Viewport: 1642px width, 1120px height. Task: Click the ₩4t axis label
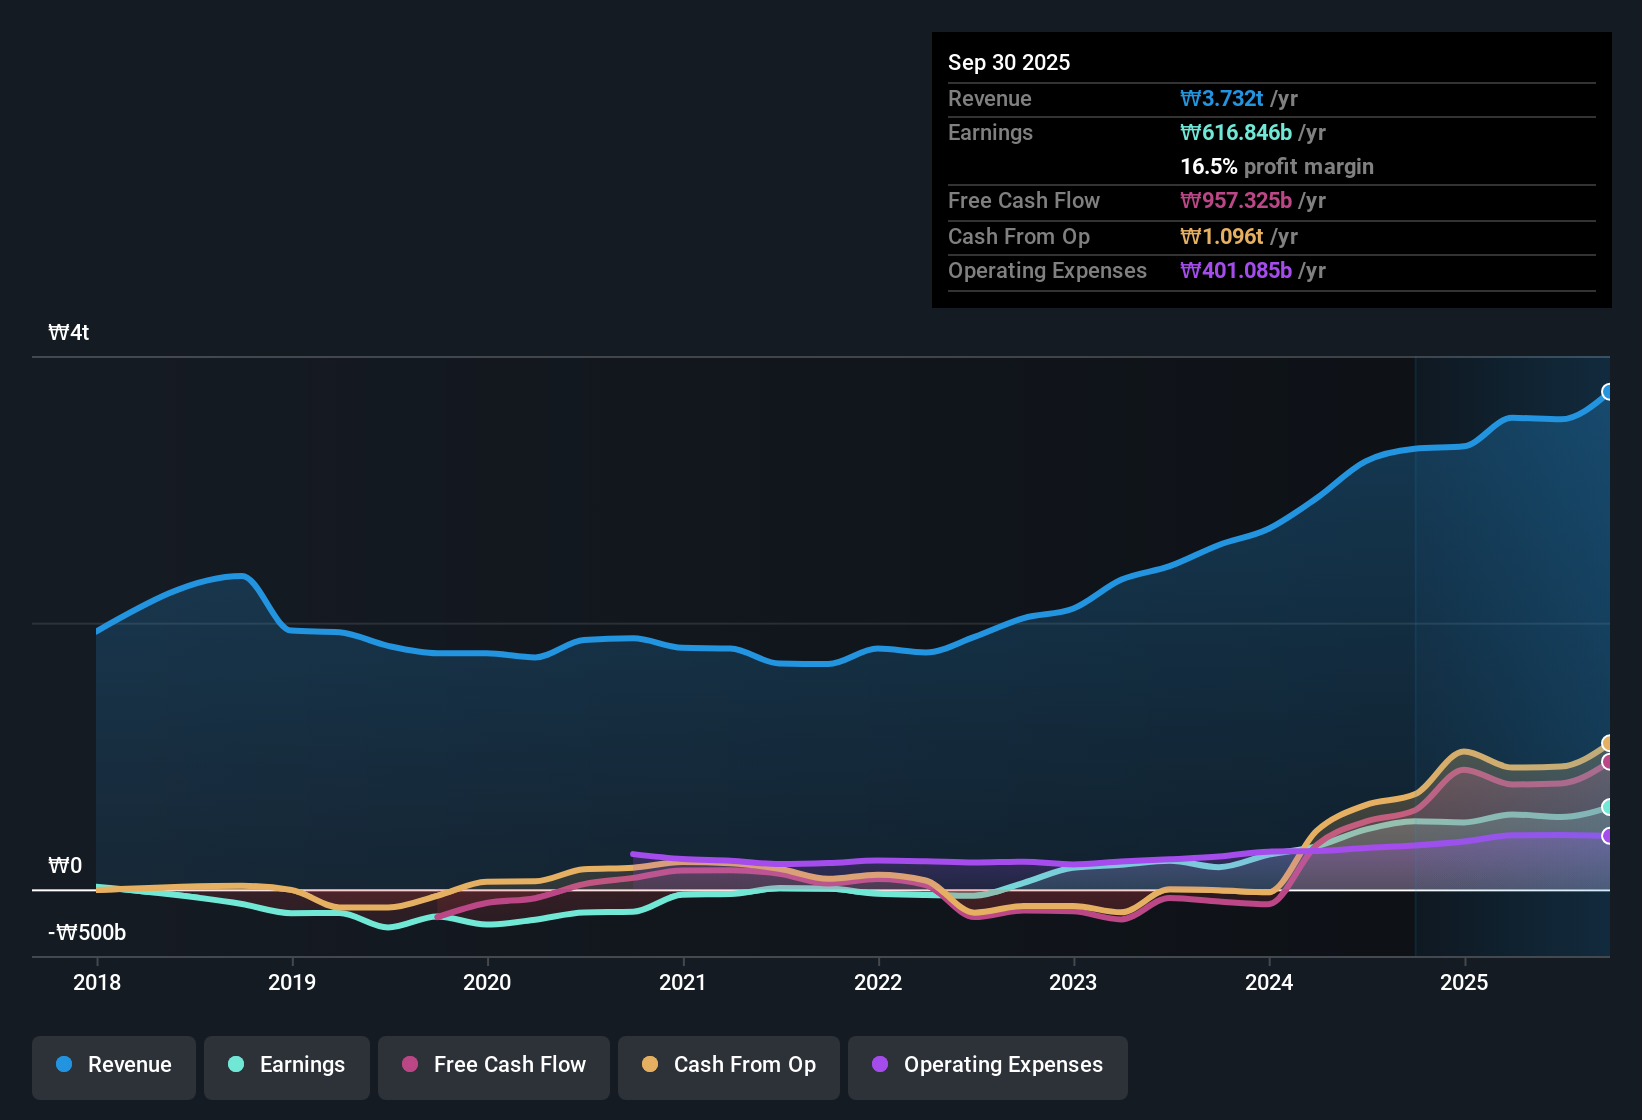pyautogui.click(x=69, y=332)
